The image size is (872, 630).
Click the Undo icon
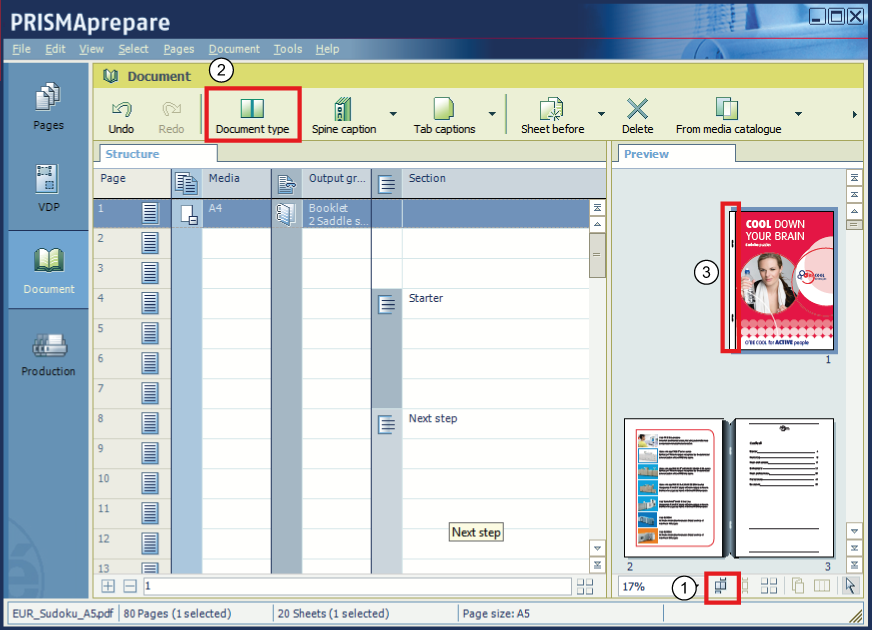pos(121,108)
